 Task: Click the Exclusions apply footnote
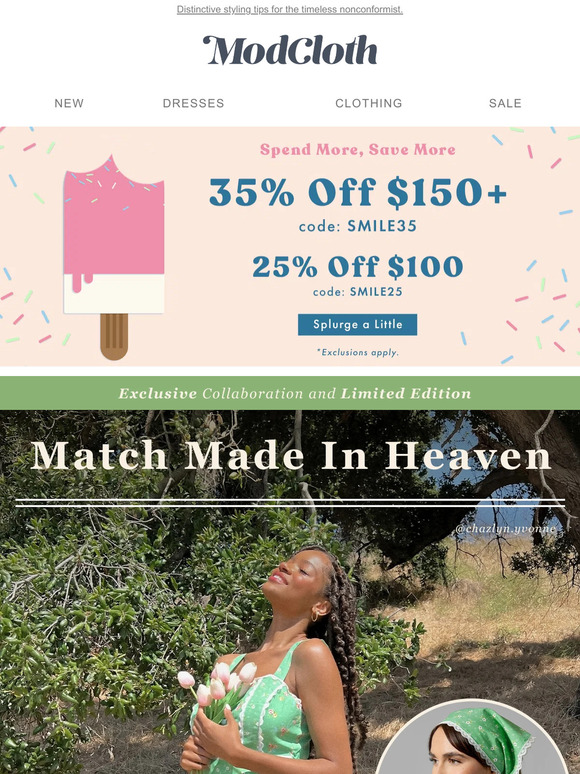pos(357,352)
